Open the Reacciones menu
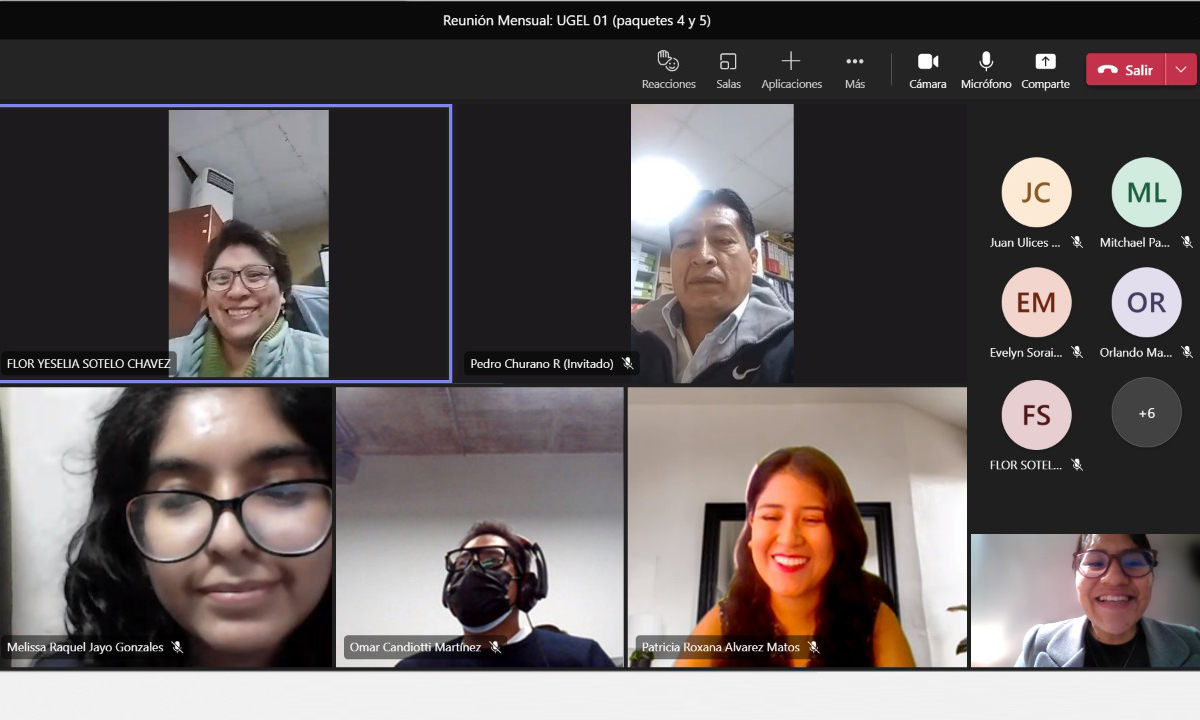Viewport: 1200px width, 720px height. pos(668,70)
